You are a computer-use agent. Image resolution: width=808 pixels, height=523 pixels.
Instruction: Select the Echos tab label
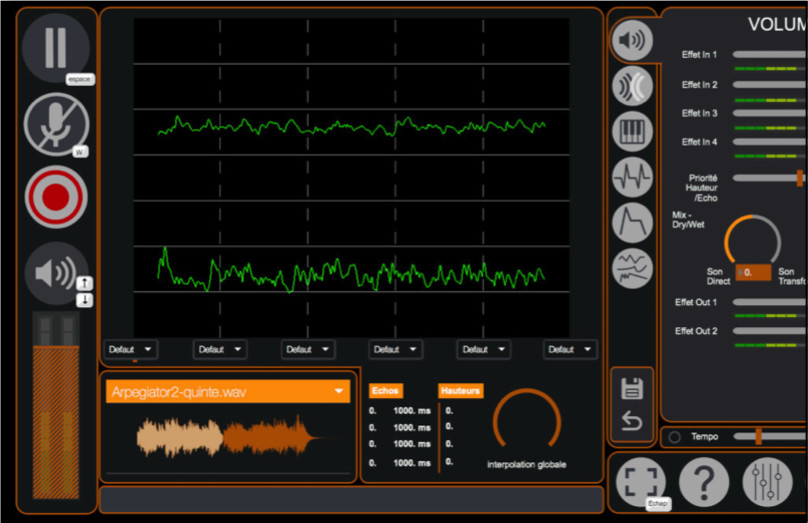coord(385,391)
